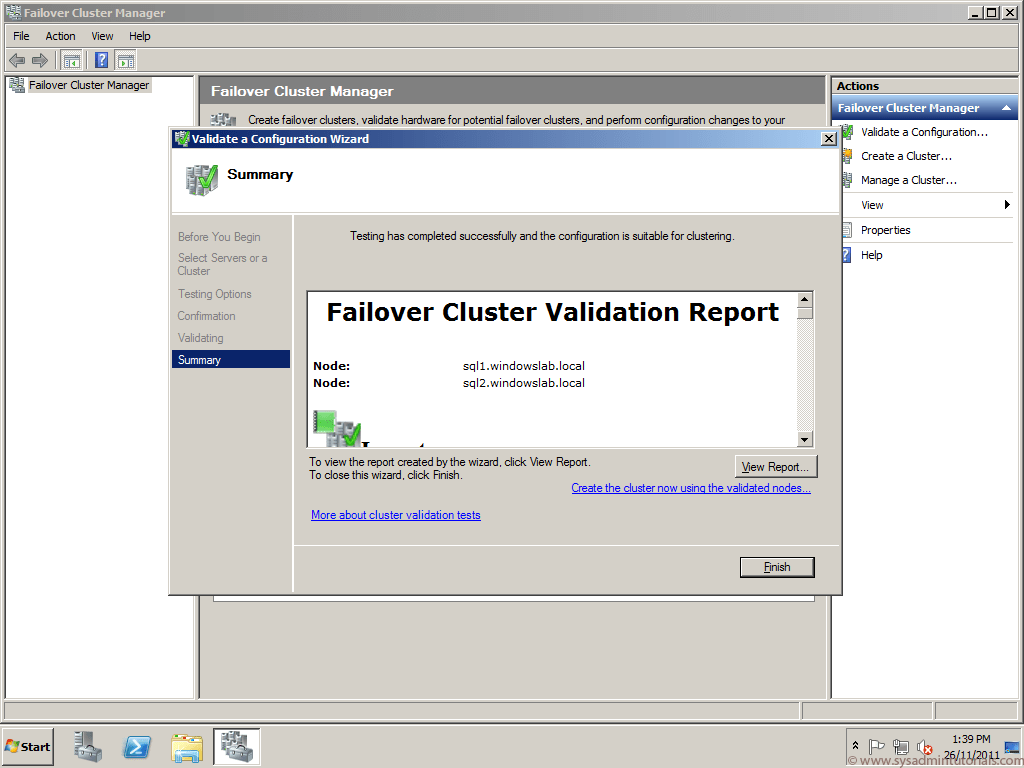Screen dimensions: 1024x768
Task: Launch Windows PowerShell from the taskbar
Action: tap(137, 746)
